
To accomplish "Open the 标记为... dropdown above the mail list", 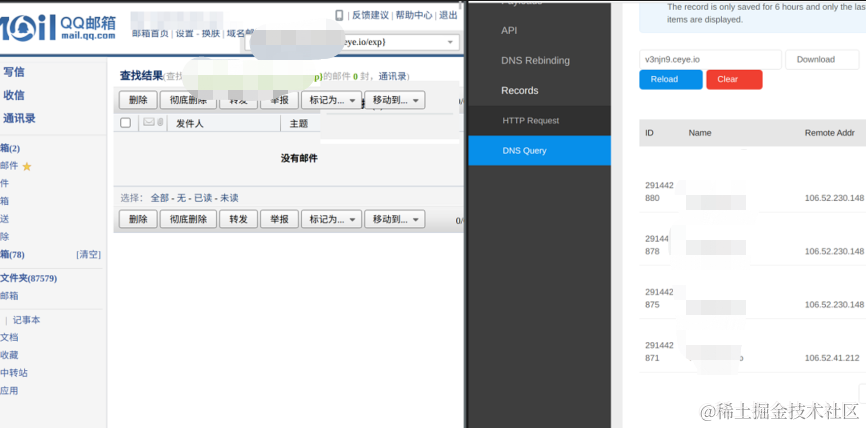I will [x=331, y=100].
